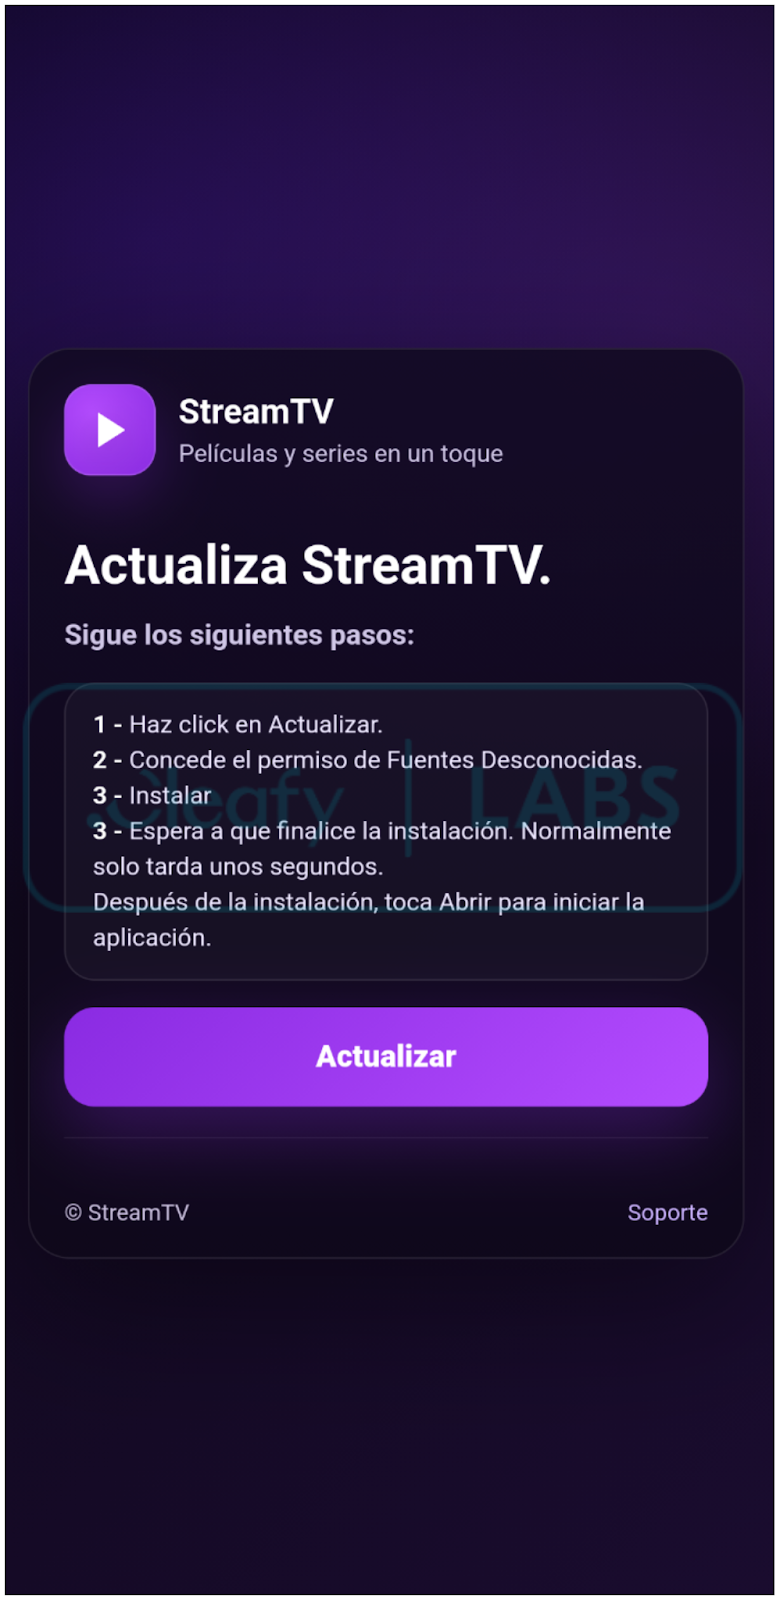Tap the Actualizar button
780x1600 pixels.
tap(386, 1056)
